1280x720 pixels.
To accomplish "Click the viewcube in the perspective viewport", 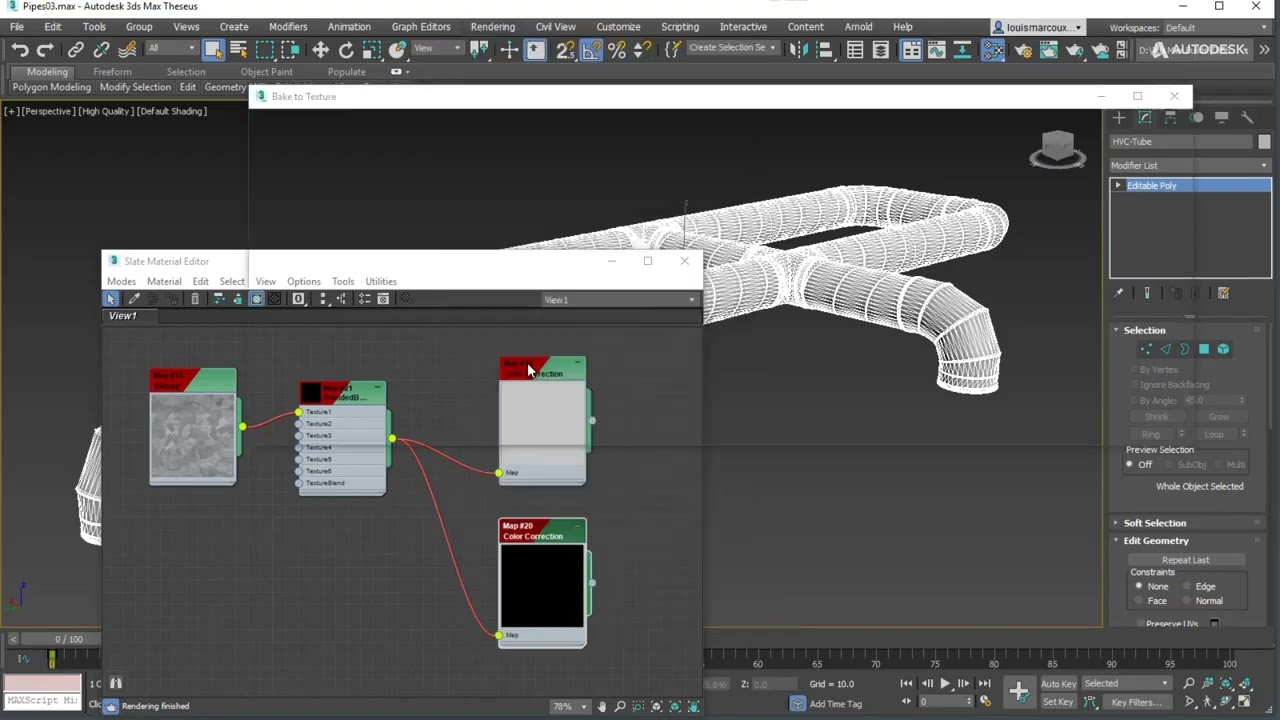I will (1057, 149).
